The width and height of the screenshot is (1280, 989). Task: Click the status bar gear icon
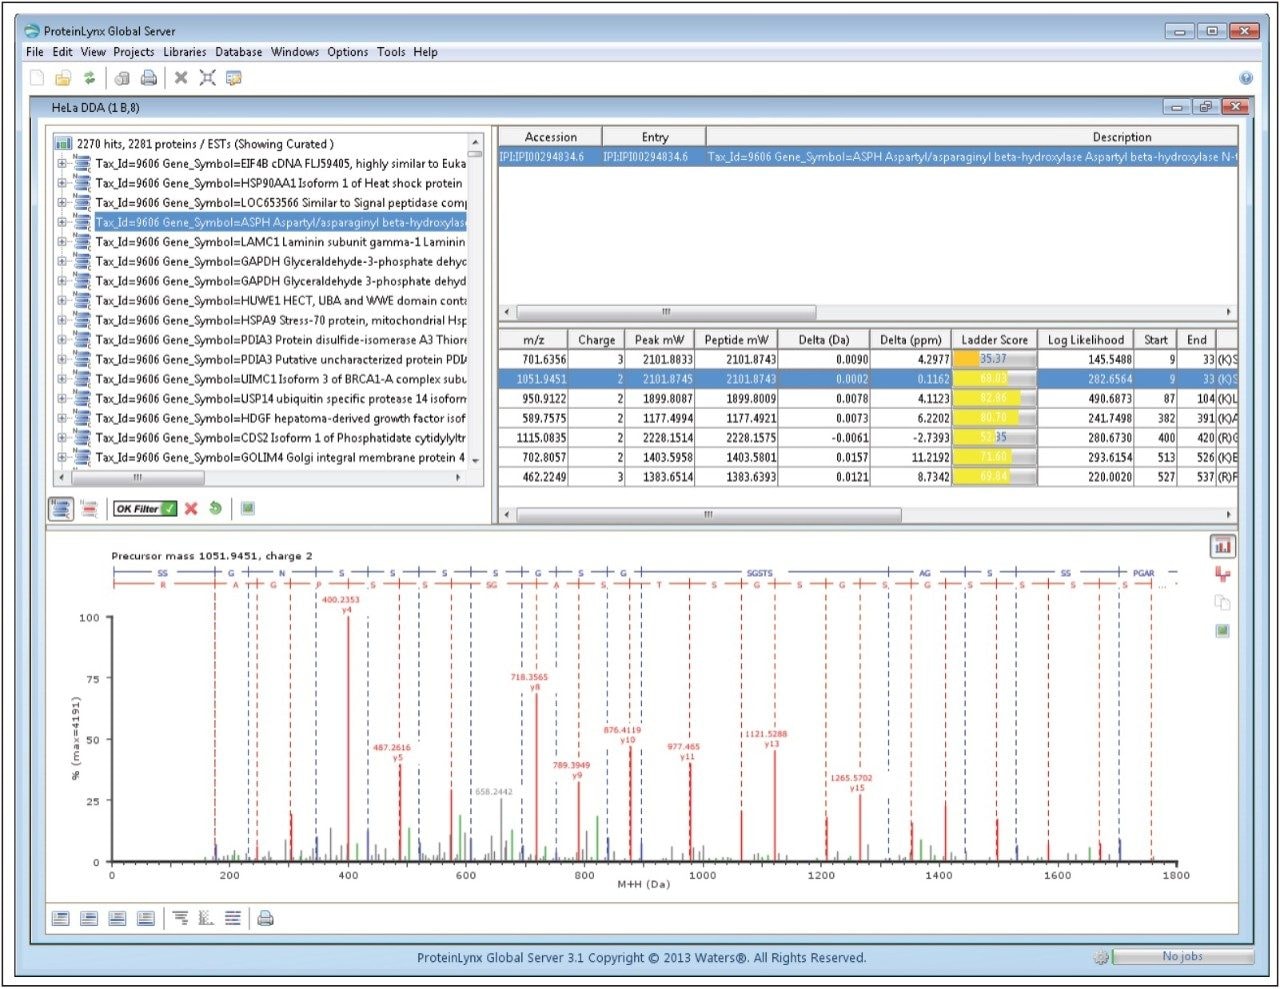point(1101,957)
